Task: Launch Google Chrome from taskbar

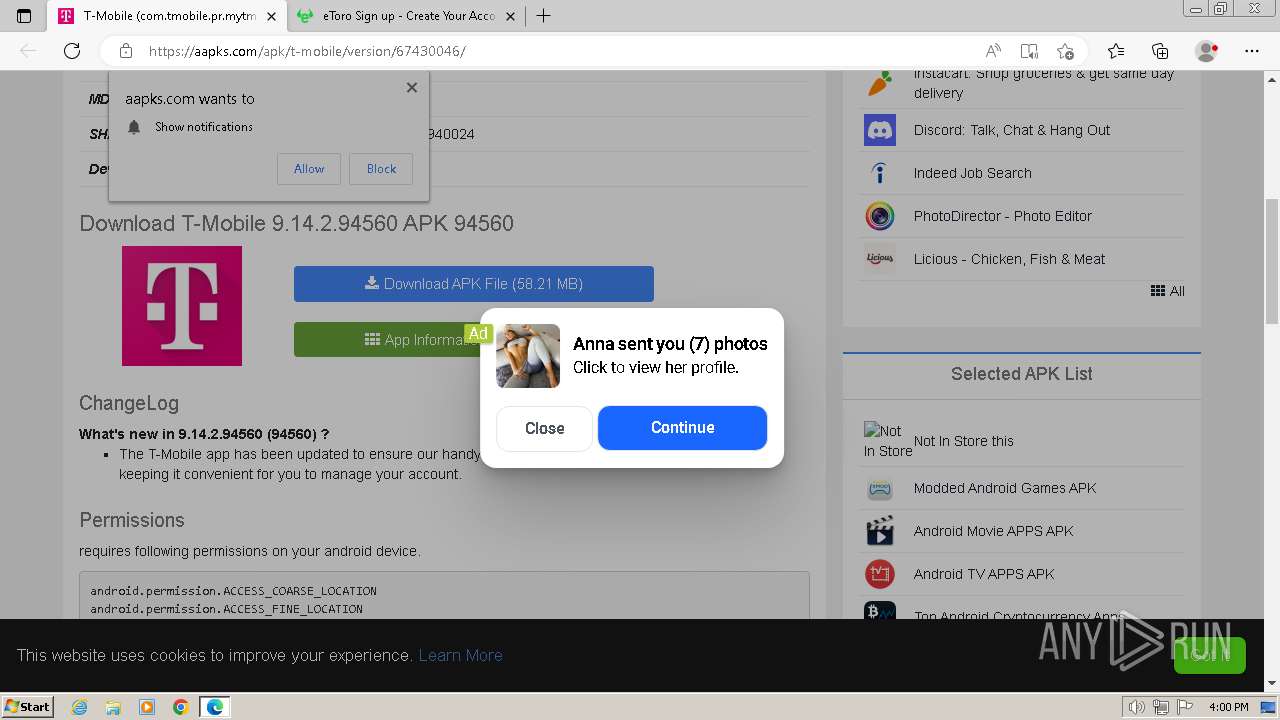Action: click(181, 707)
